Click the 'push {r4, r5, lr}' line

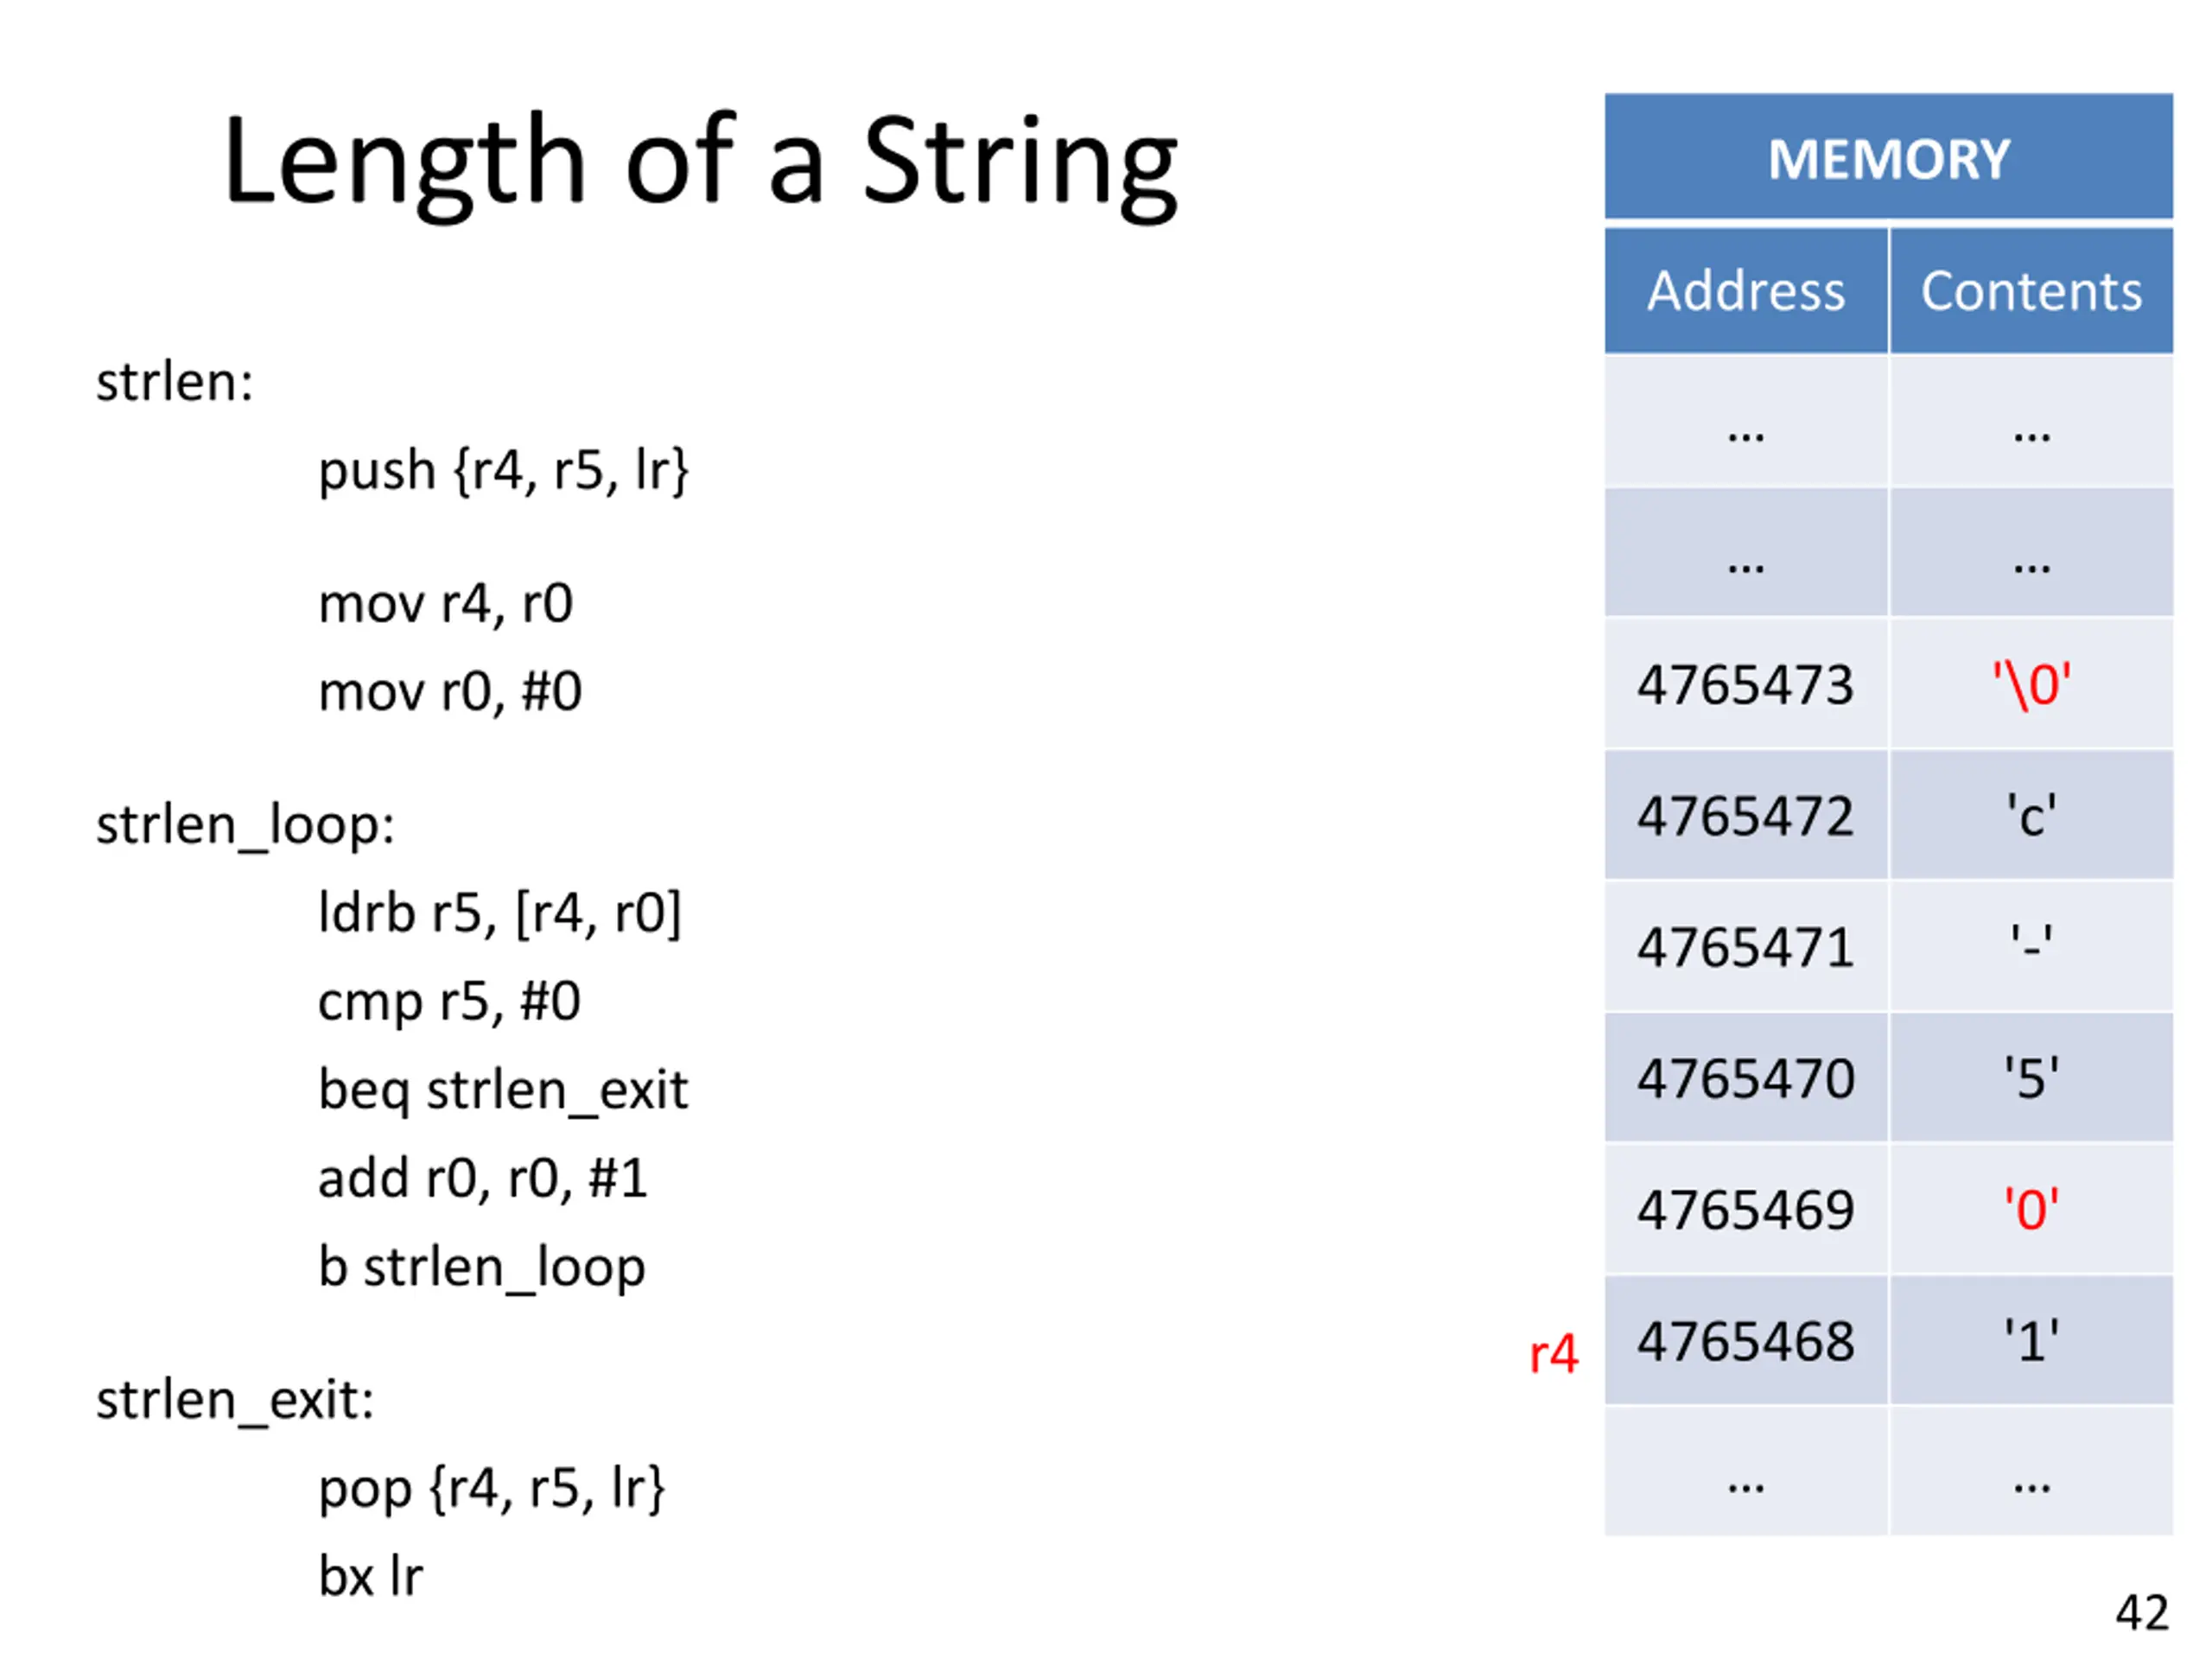pyautogui.click(x=503, y=470)
